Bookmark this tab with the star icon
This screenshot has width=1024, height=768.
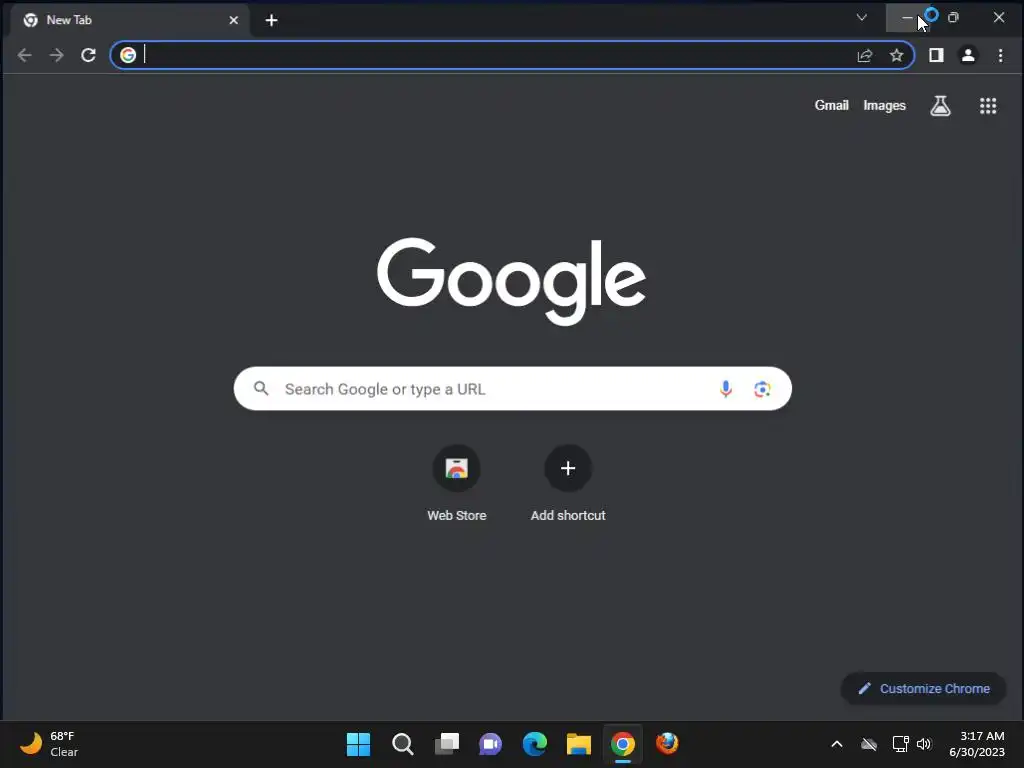point(897,56)
